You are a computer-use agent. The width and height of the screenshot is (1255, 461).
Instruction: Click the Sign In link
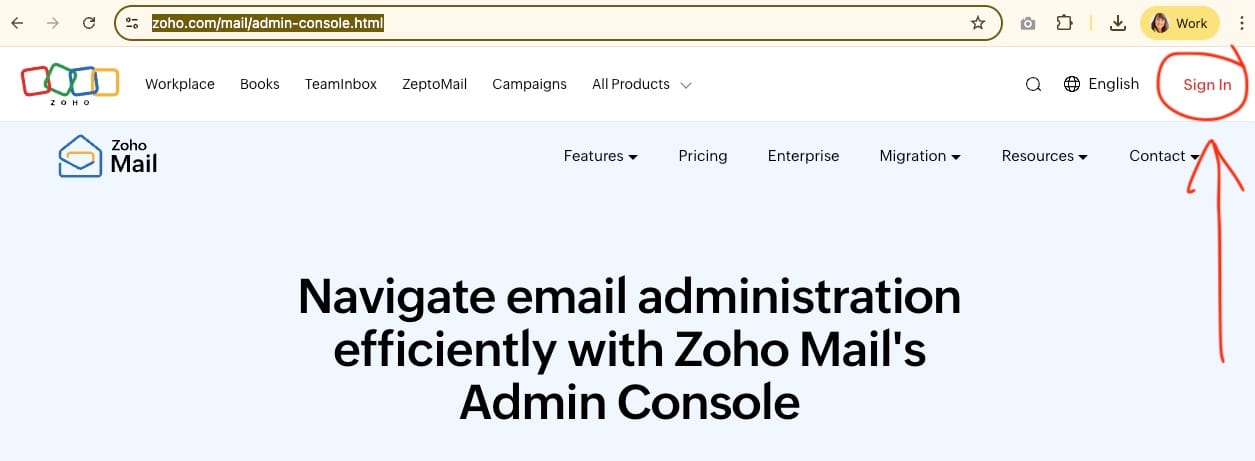[x=1207, y=85]
